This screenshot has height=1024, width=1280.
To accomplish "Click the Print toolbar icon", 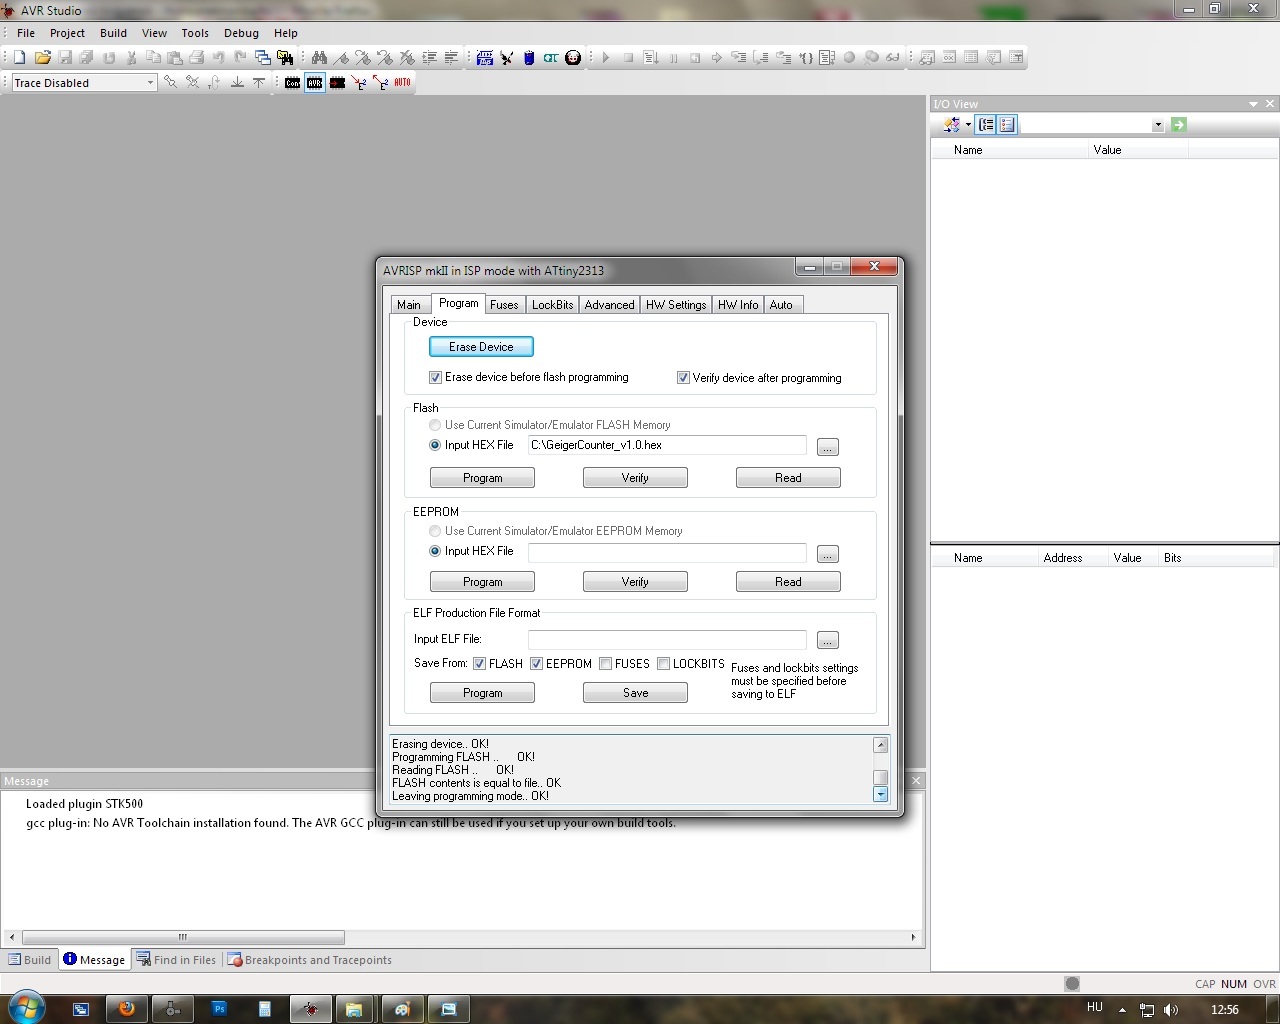I will 197,58.
